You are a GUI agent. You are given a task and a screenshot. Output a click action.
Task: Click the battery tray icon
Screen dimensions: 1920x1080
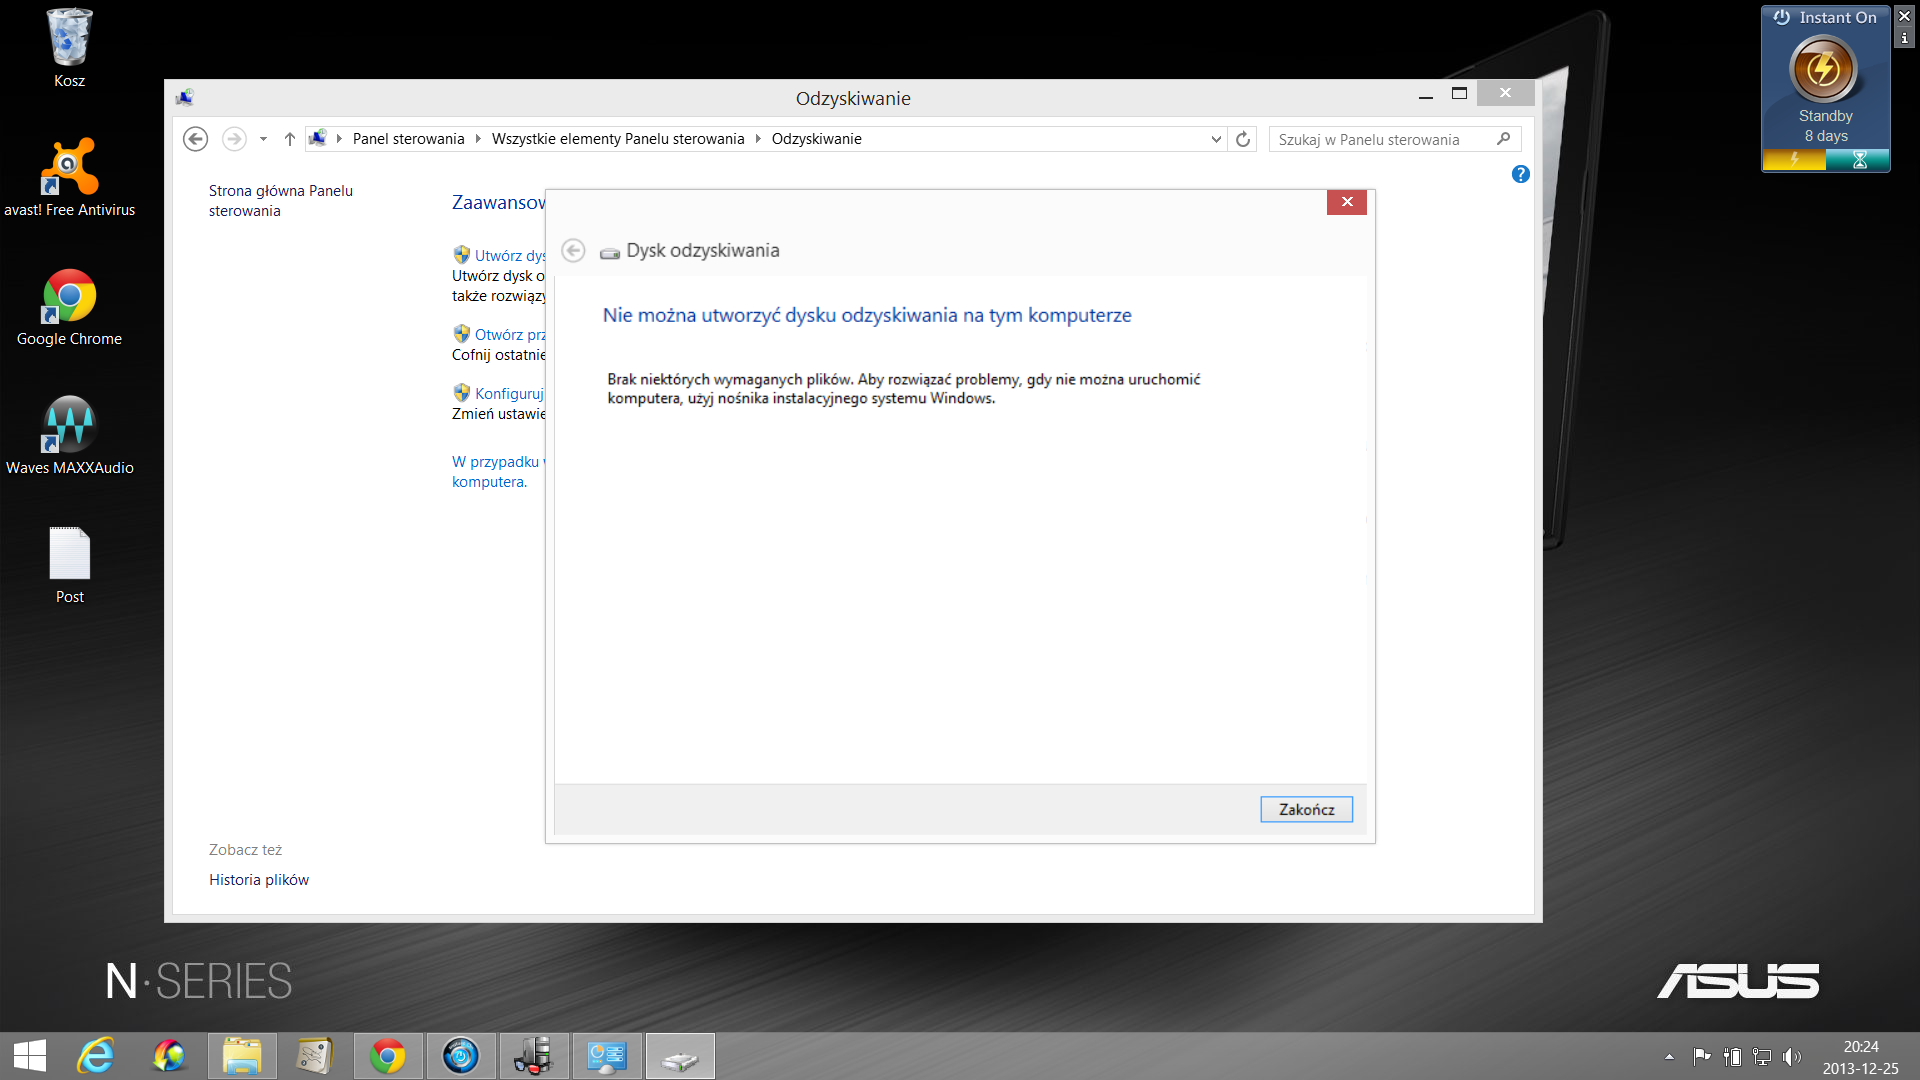coord(1732,1056)
